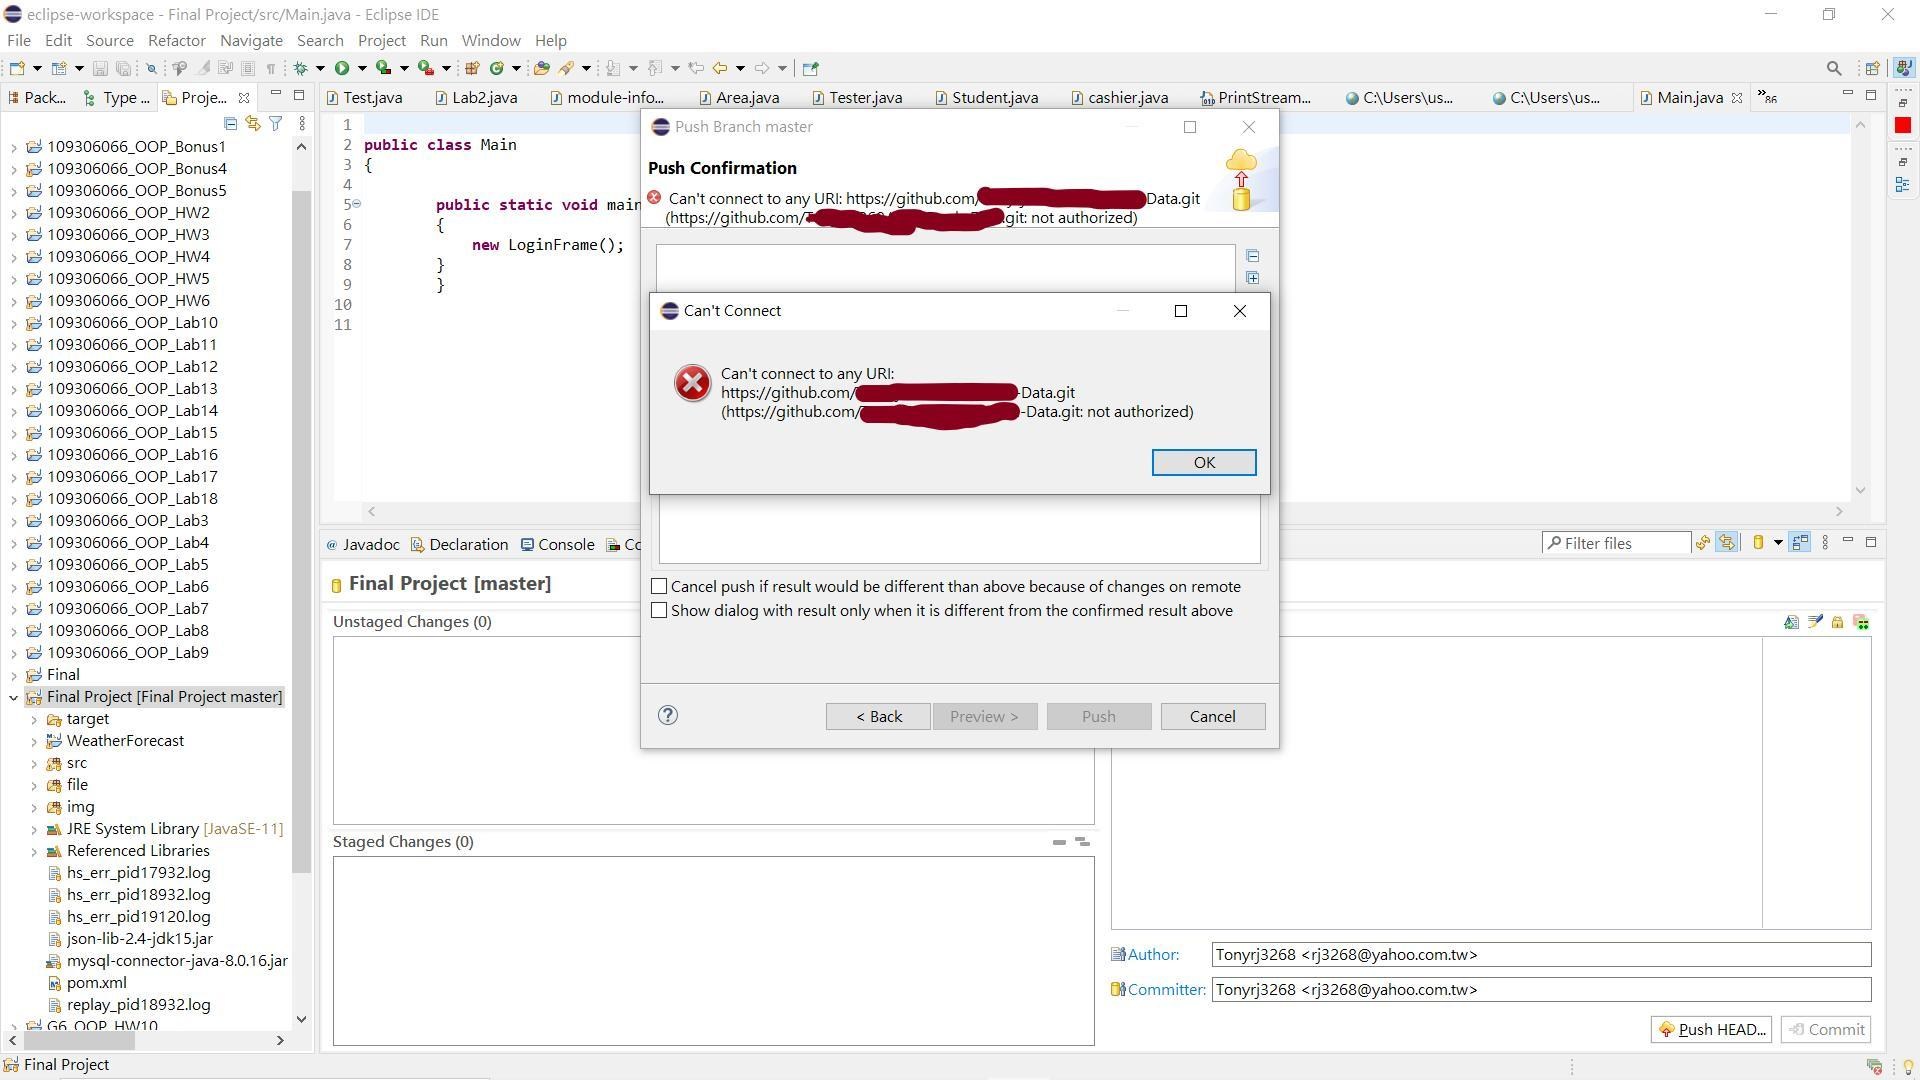Click the Author text field

1541,955
